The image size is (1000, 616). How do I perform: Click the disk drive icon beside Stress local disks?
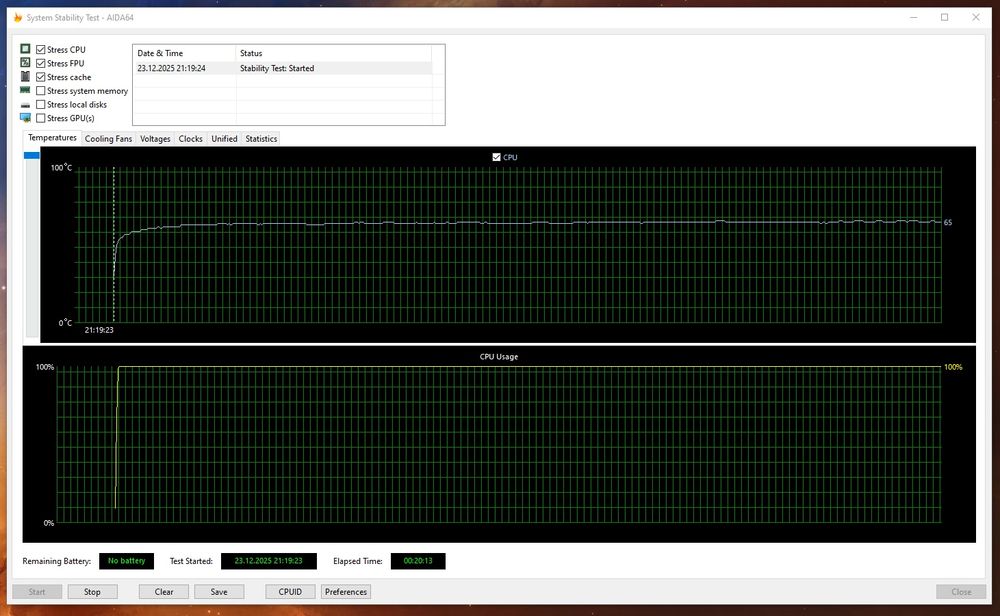(x=25, y=105)
